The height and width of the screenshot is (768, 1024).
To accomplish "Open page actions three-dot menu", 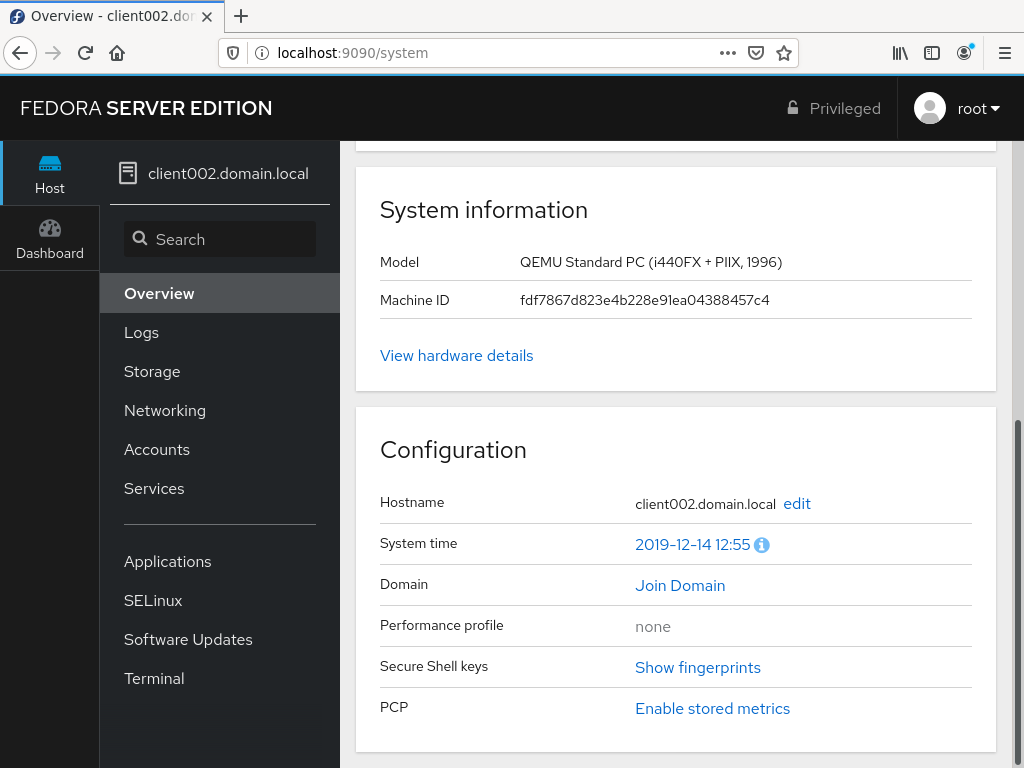I will [x=728, y=53].
